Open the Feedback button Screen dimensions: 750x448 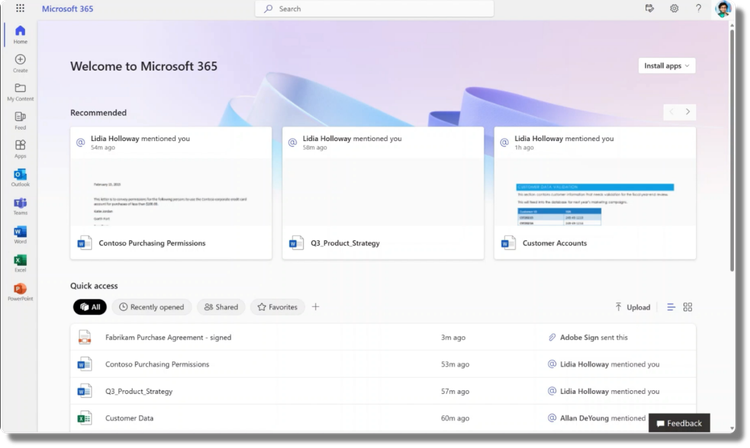[x=679, y=423]
